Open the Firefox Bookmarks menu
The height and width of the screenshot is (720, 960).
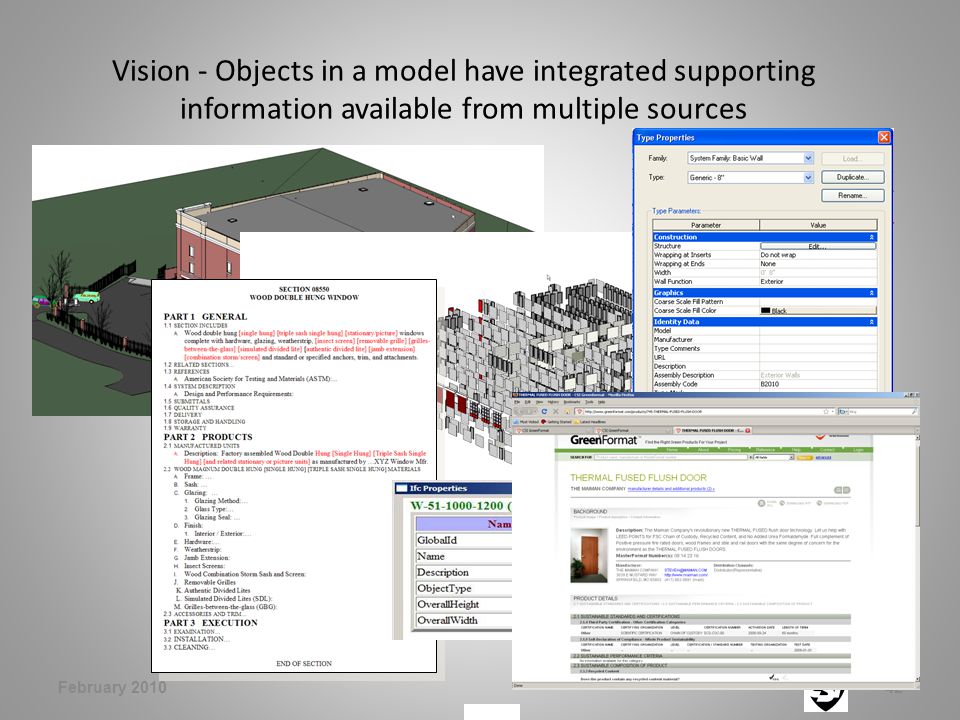(x=572, y=402)
